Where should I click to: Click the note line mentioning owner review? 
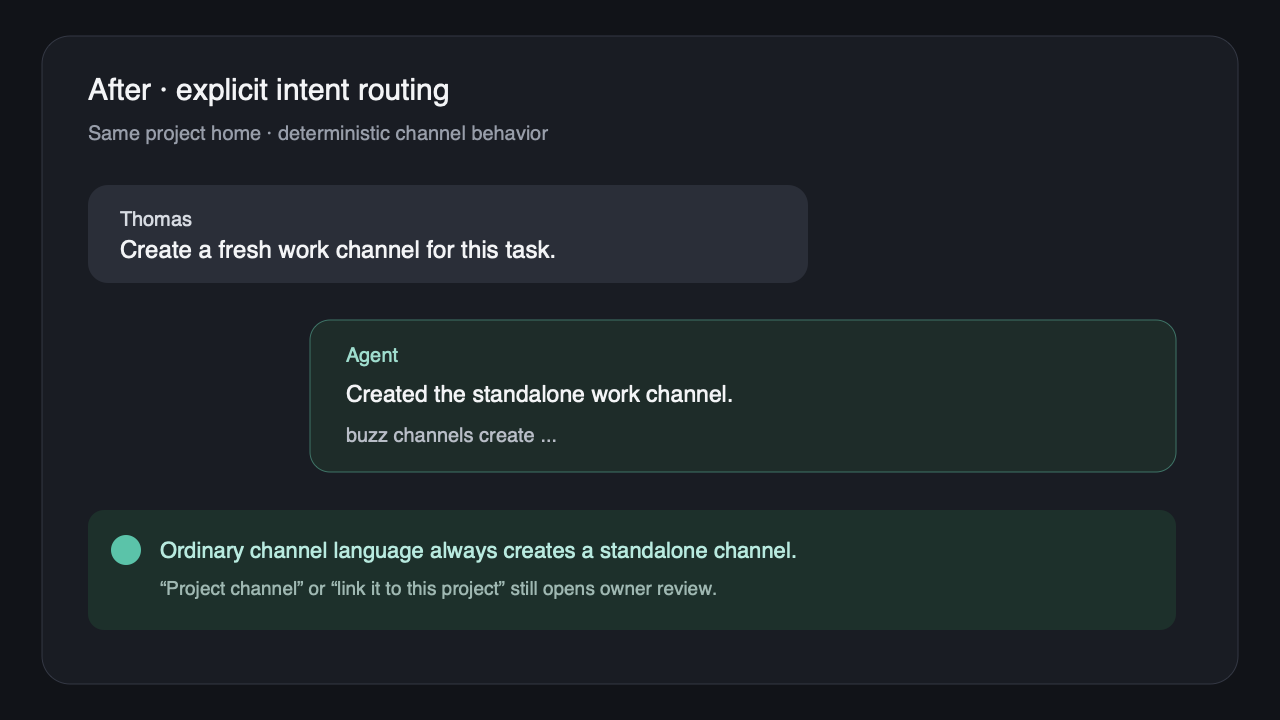[438, 588]
